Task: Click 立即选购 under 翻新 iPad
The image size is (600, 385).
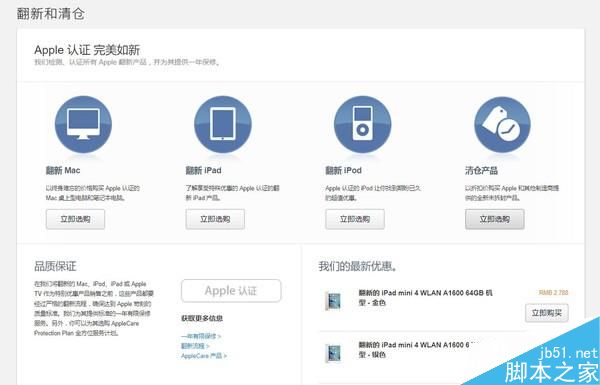Action: point(215,219)
